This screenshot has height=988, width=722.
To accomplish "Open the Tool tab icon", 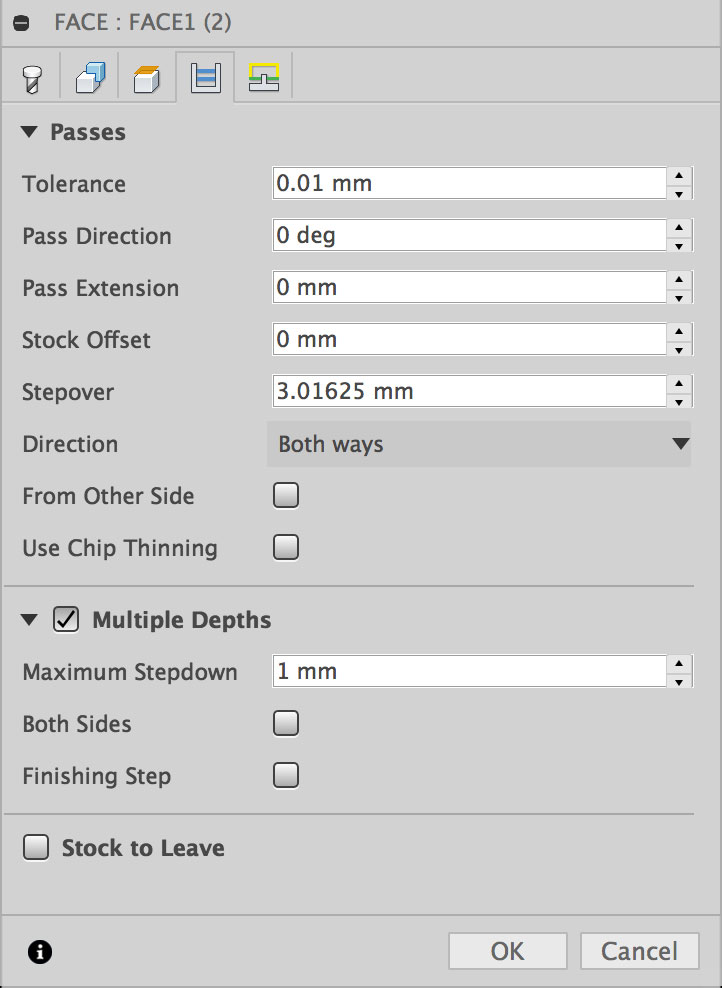I will pyautogui.click(x=33, y=79).
